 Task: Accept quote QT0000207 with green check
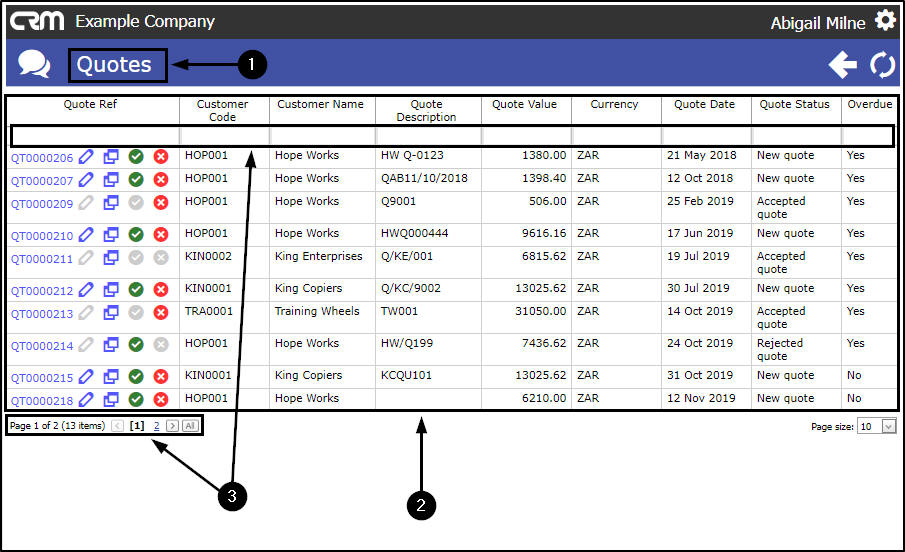click(136, 180)
